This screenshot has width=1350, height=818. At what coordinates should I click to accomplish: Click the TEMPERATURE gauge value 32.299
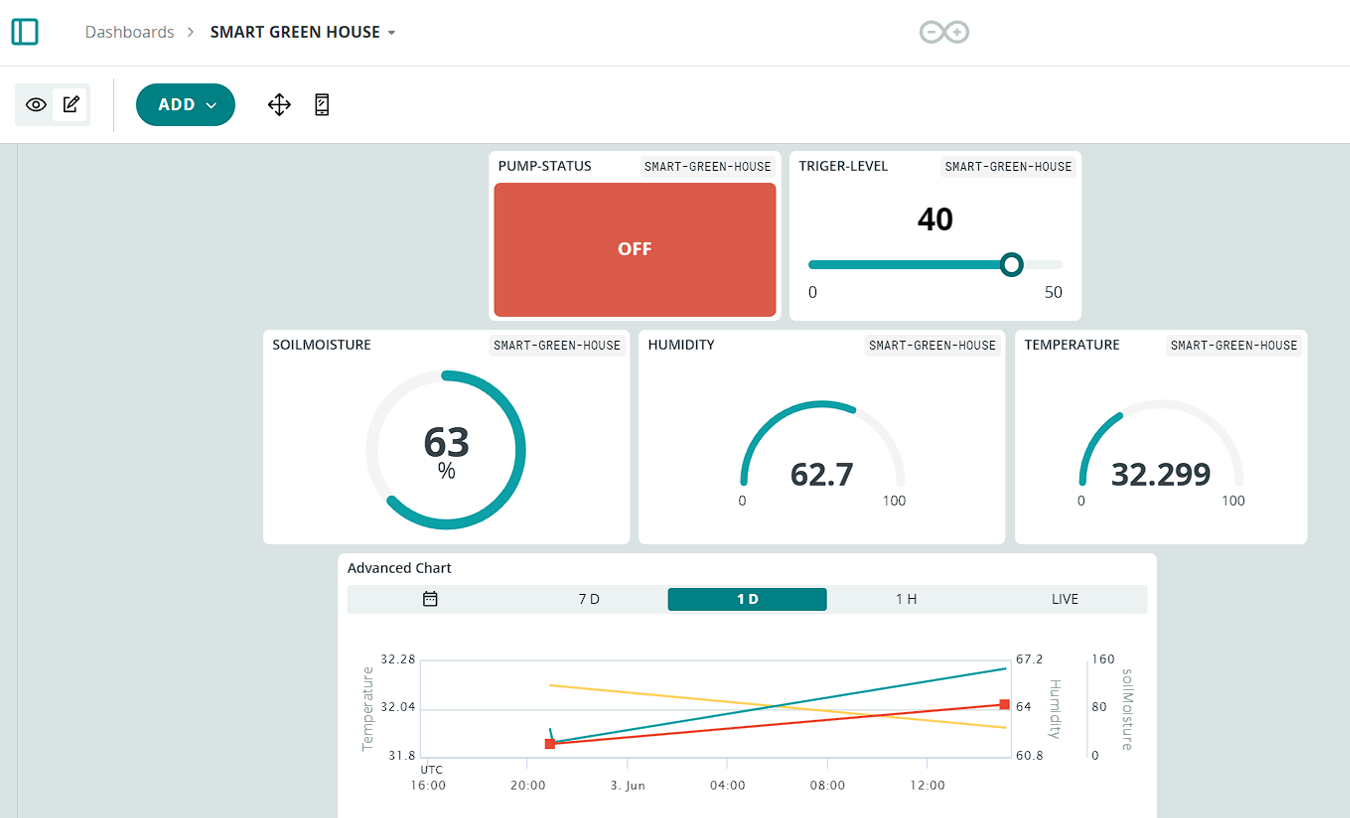tap(1161, 474)
